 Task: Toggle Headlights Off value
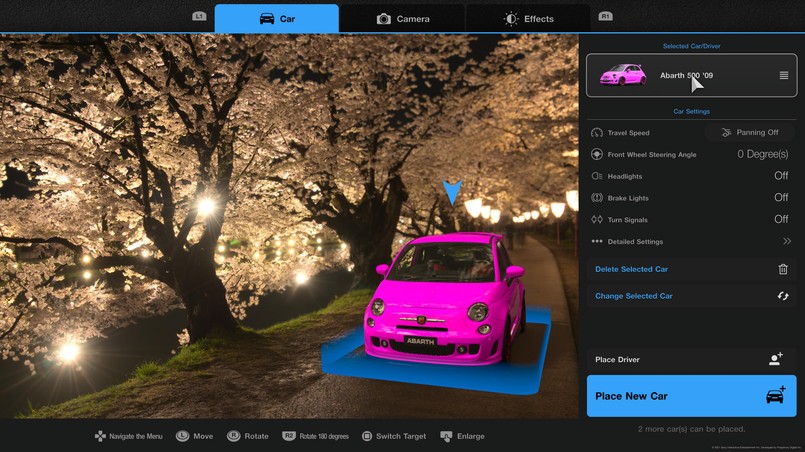[781, 176]
